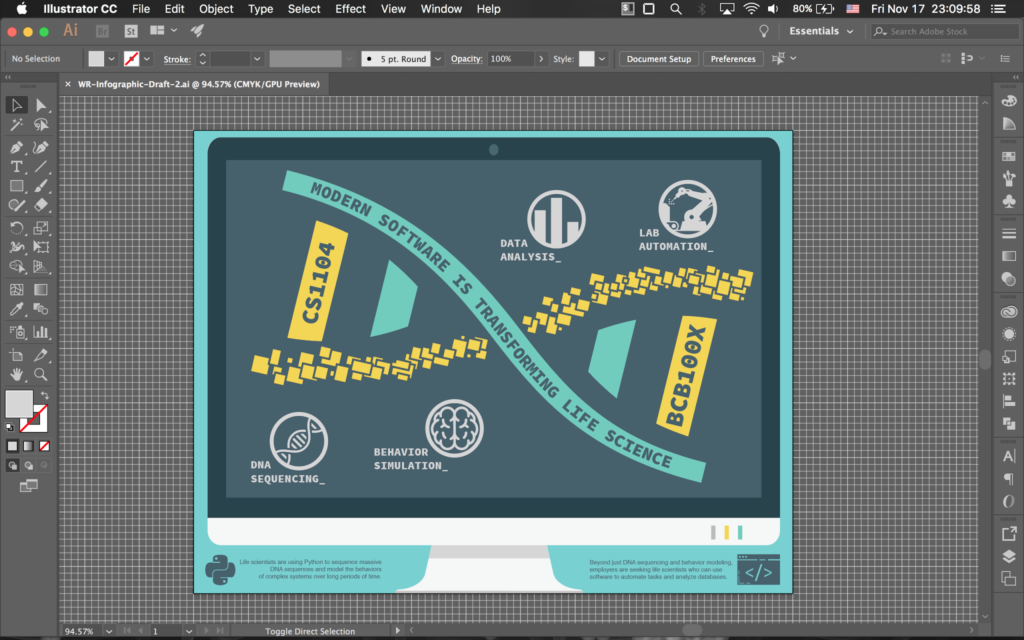
Task: Select the Zoom tool in toolbar
Action: tap(41, 374)
